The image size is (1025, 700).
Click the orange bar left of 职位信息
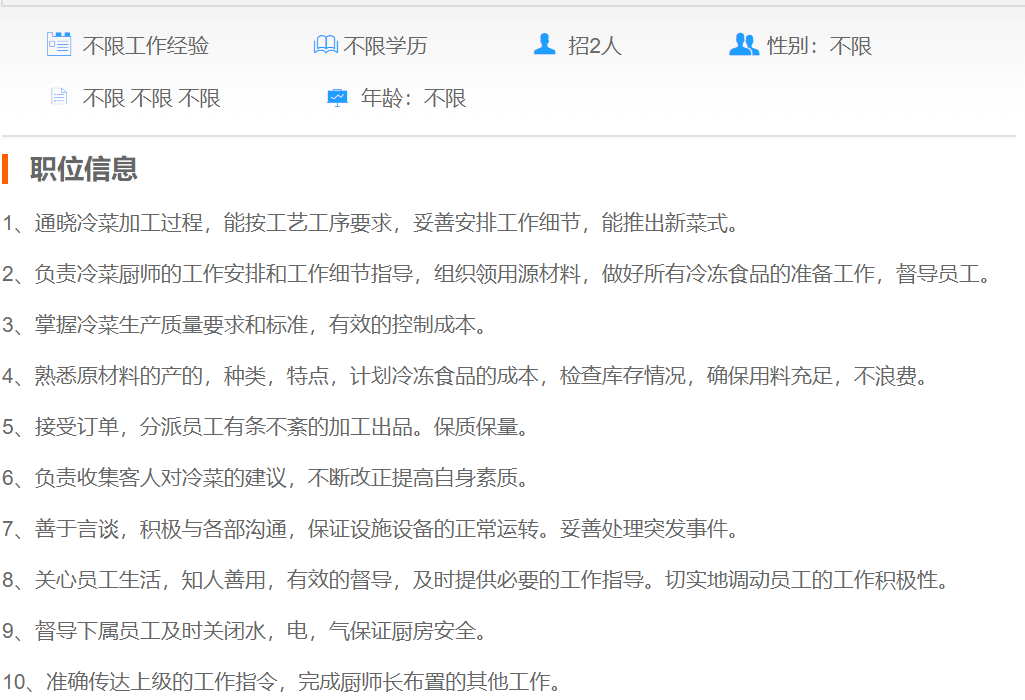pyautogui.click(x=5, y=169)
